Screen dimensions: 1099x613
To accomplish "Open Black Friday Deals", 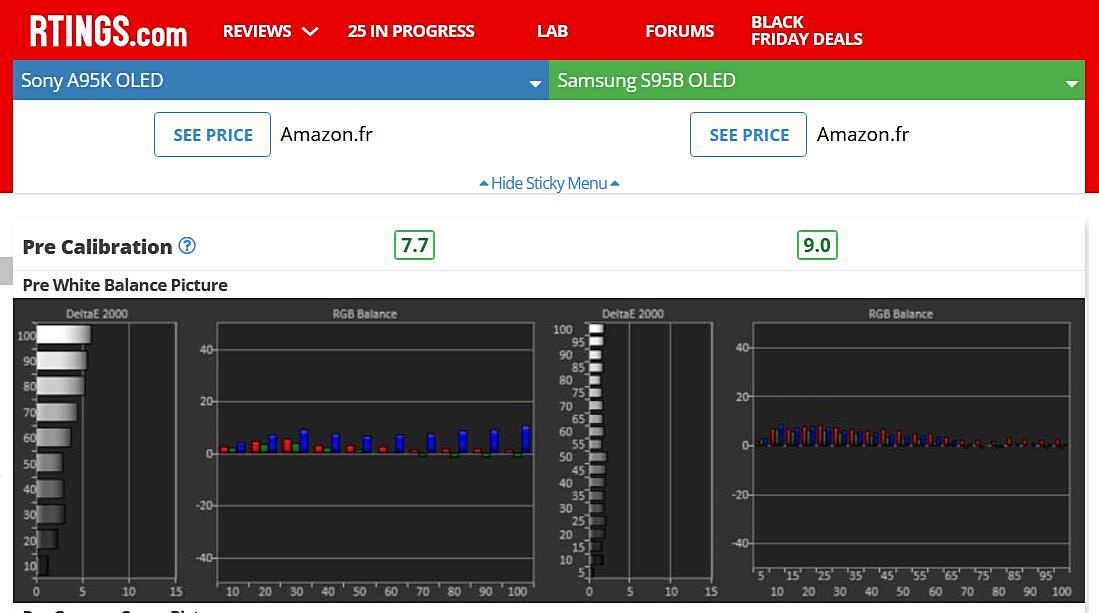I will tap(806, 31).
